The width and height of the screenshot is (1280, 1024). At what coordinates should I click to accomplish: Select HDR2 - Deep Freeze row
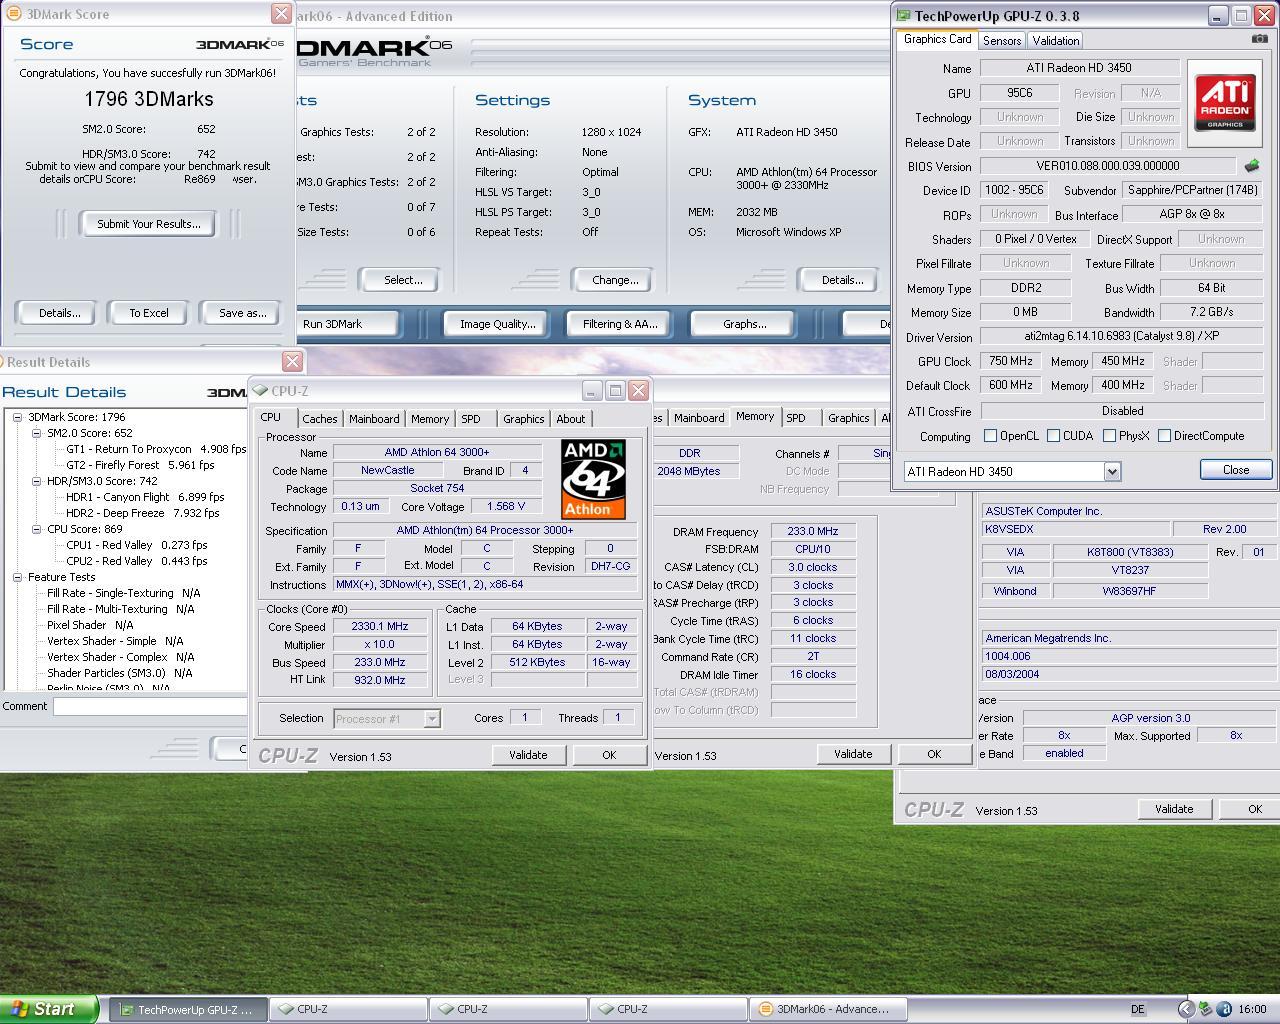click(142, 513)
